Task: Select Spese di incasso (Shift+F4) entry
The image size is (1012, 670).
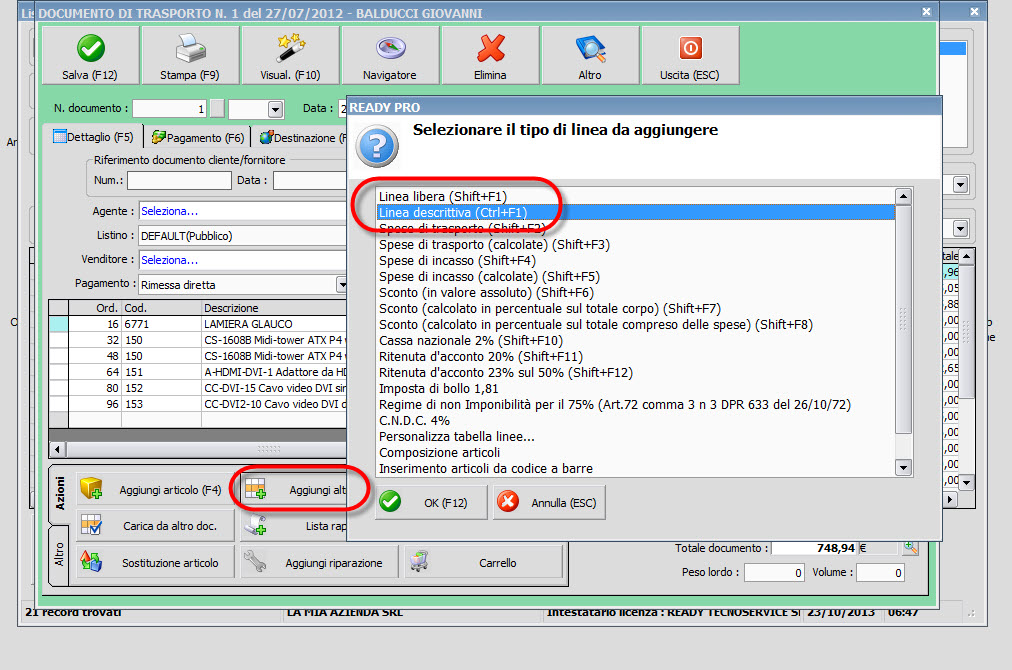Action: pos(636,261)
